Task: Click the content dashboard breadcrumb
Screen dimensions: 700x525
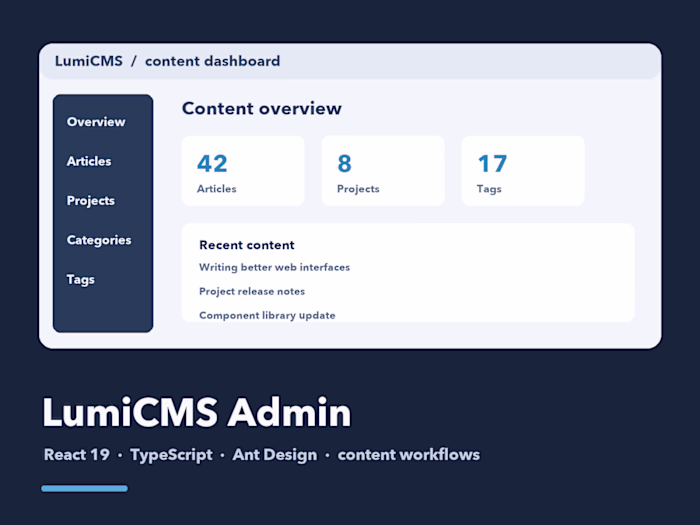Action: [212, 61]
